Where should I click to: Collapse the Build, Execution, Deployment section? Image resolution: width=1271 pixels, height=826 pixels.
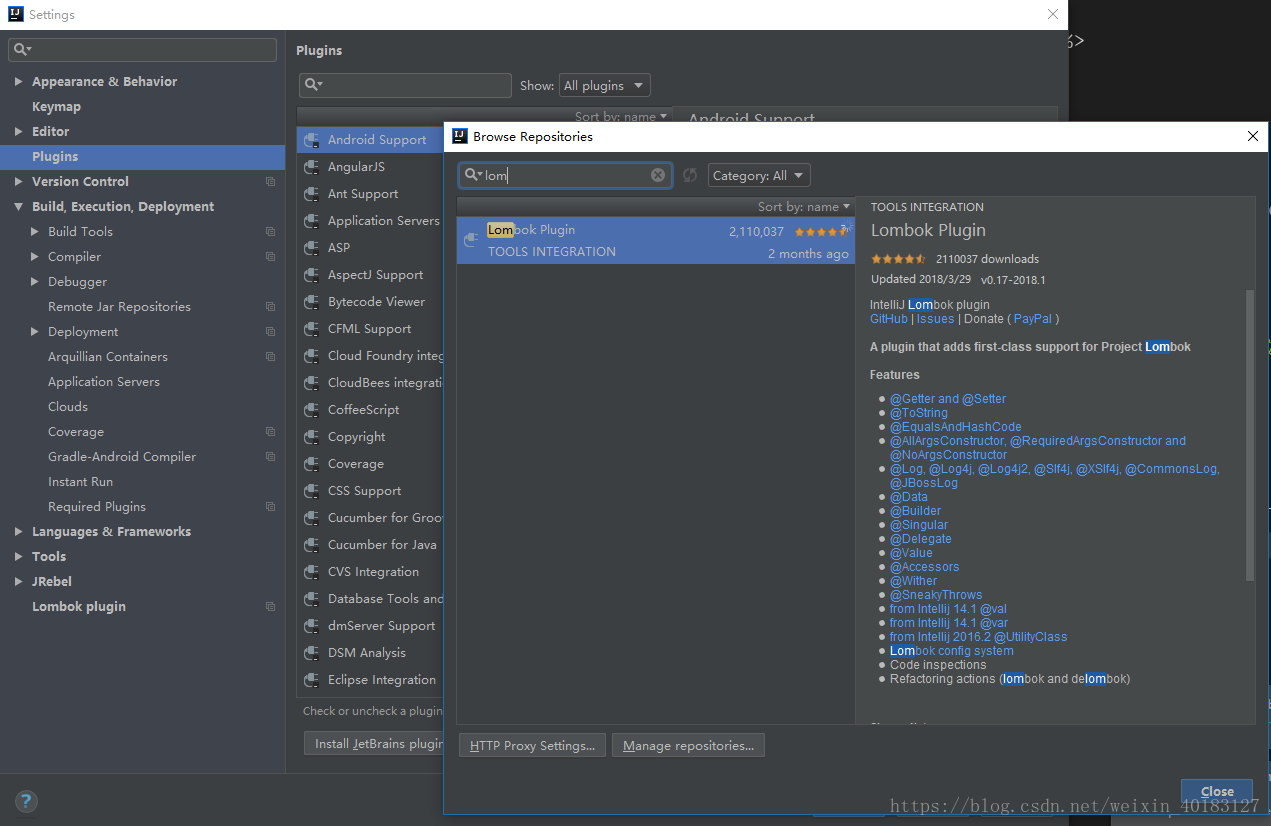click(x=19, y=206)
